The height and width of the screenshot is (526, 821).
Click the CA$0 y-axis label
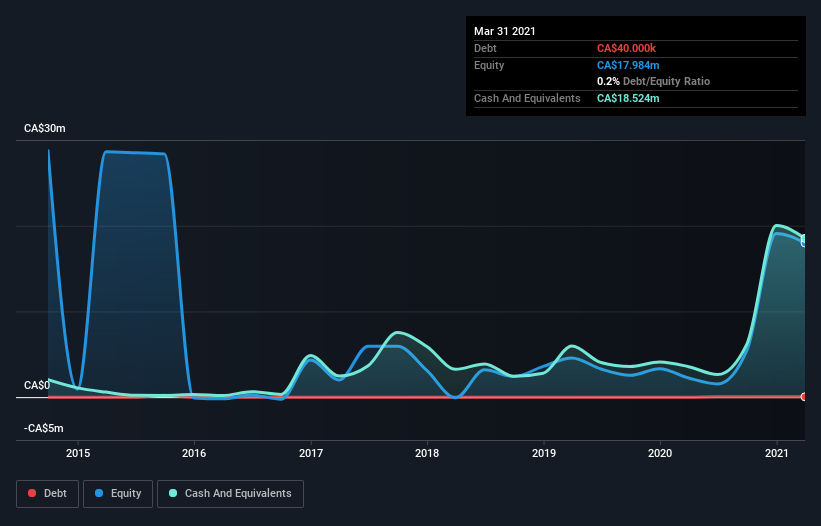[x=37, y=385]
